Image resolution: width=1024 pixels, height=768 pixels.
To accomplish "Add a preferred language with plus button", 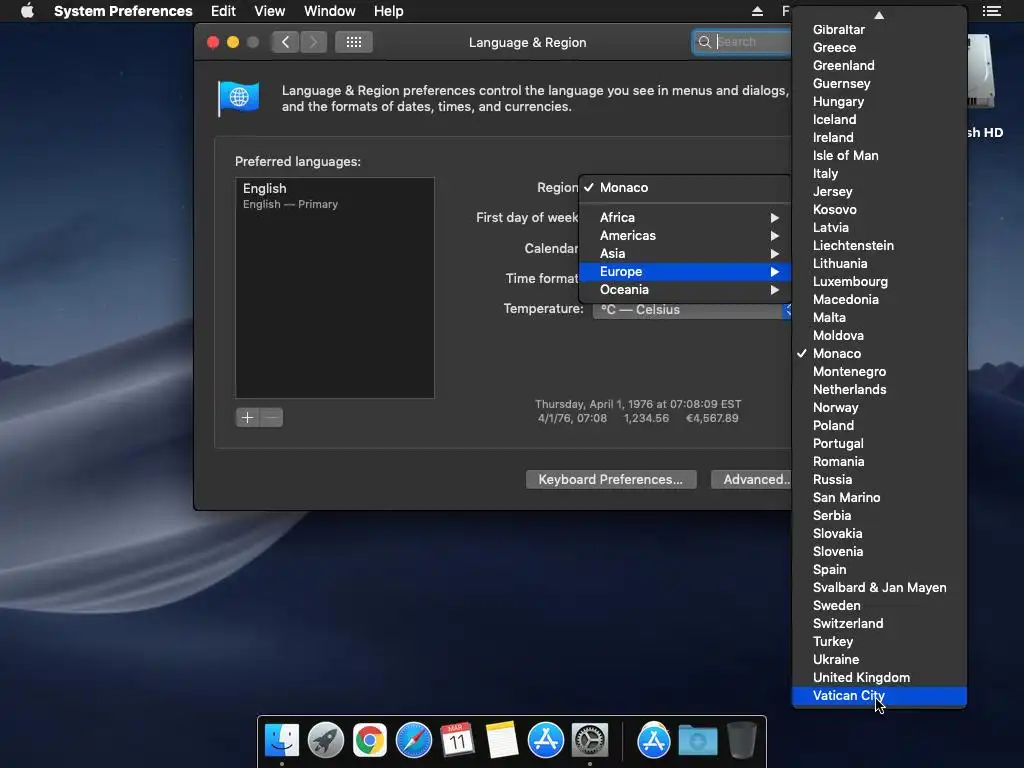I will tap(248, 417).
